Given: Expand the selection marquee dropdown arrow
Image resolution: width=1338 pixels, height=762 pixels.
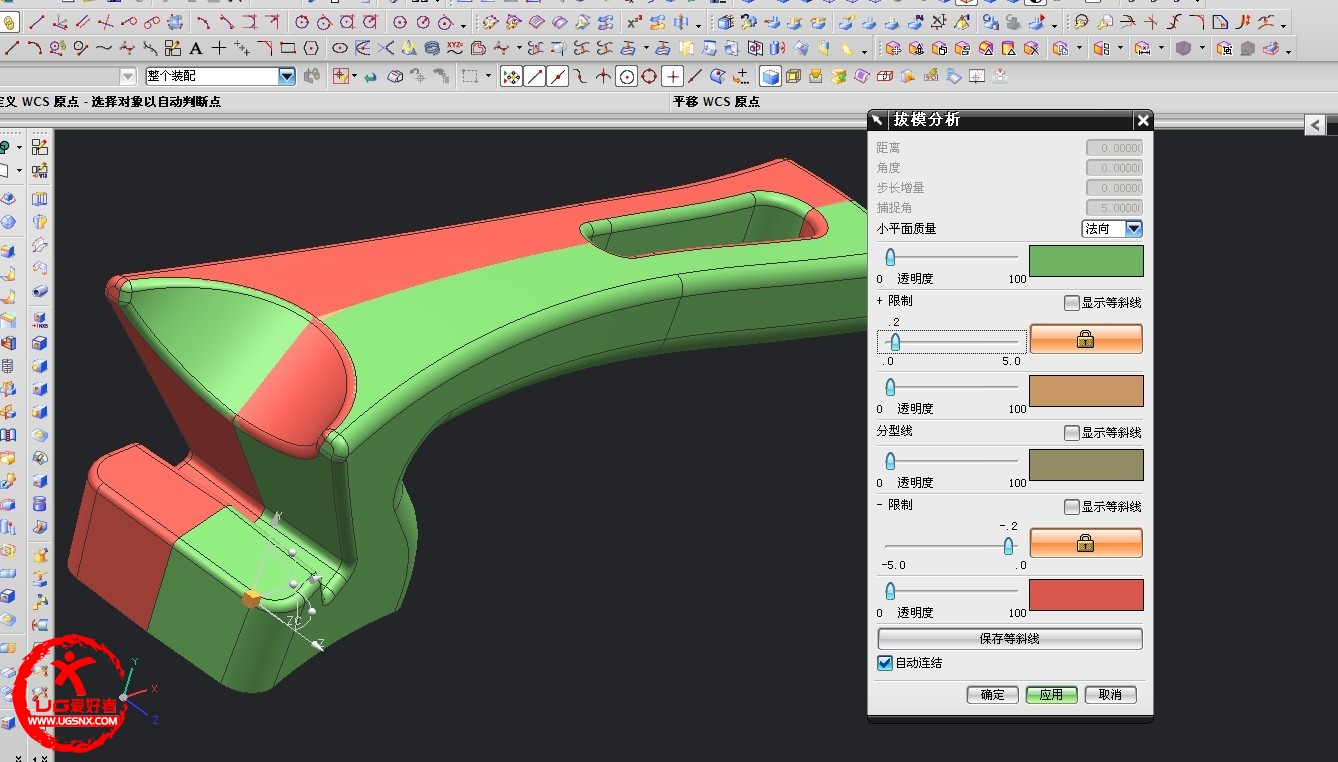Looking at the screenshot, I should coord(488,76).
